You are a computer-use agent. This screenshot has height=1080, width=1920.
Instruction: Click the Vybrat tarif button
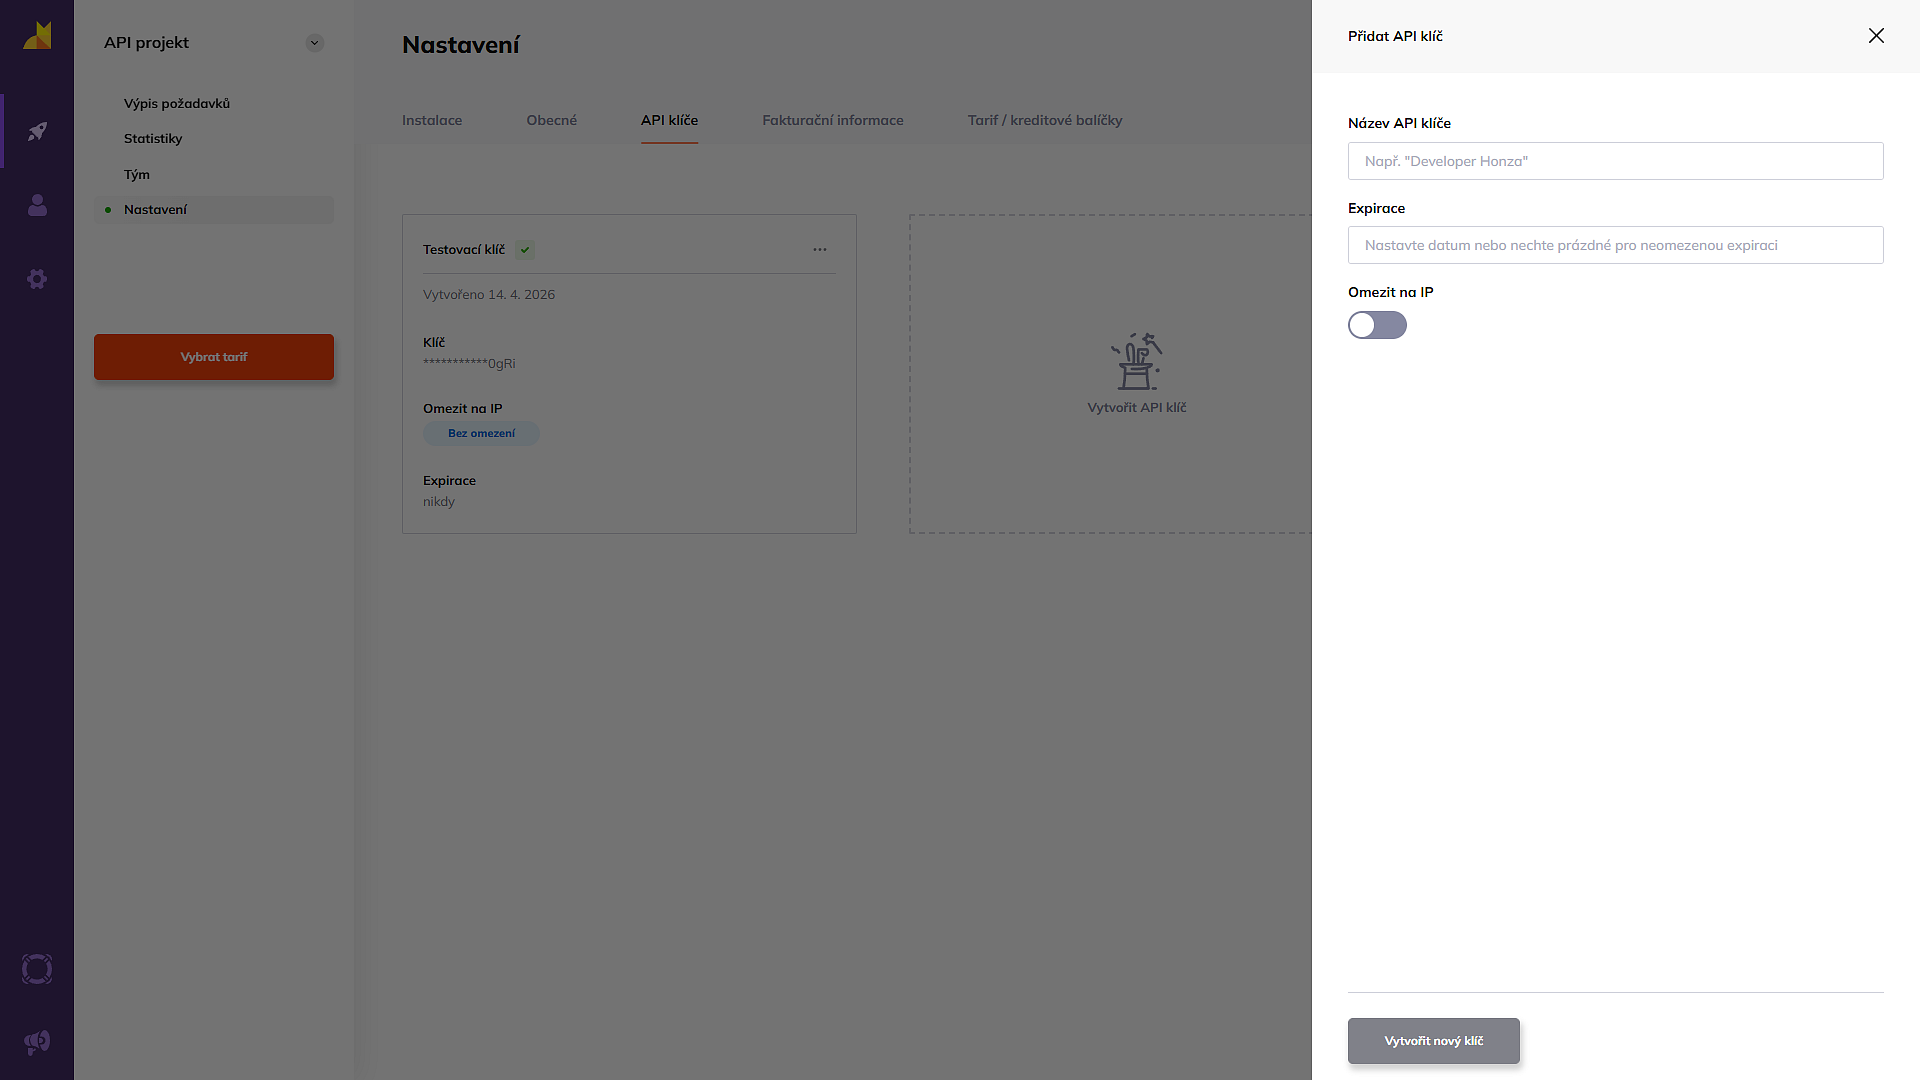click(214, 357)
